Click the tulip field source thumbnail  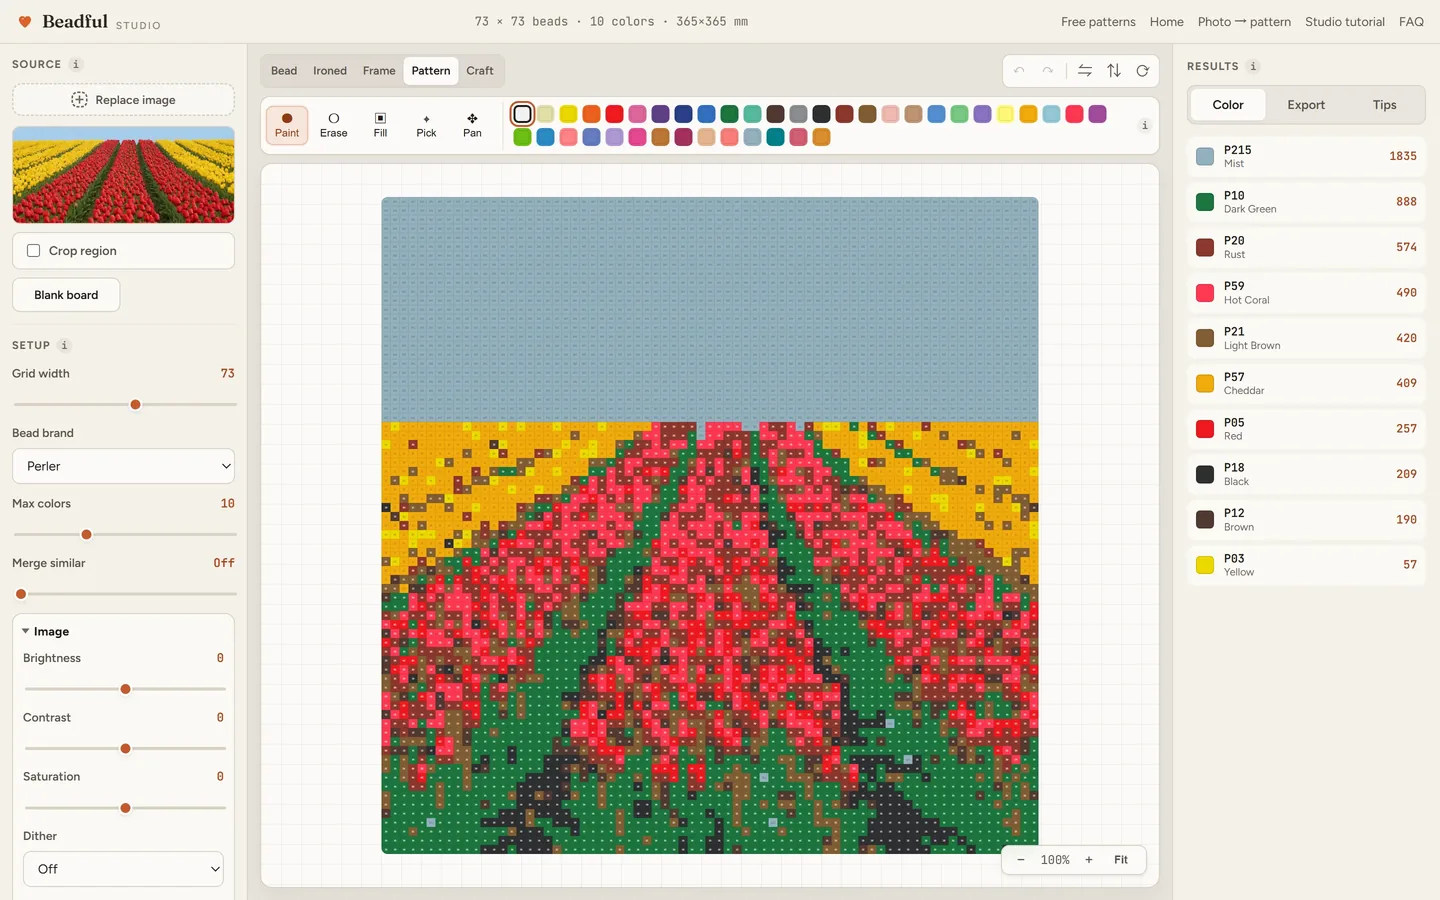pyautogui.click(x=123, y=174)
